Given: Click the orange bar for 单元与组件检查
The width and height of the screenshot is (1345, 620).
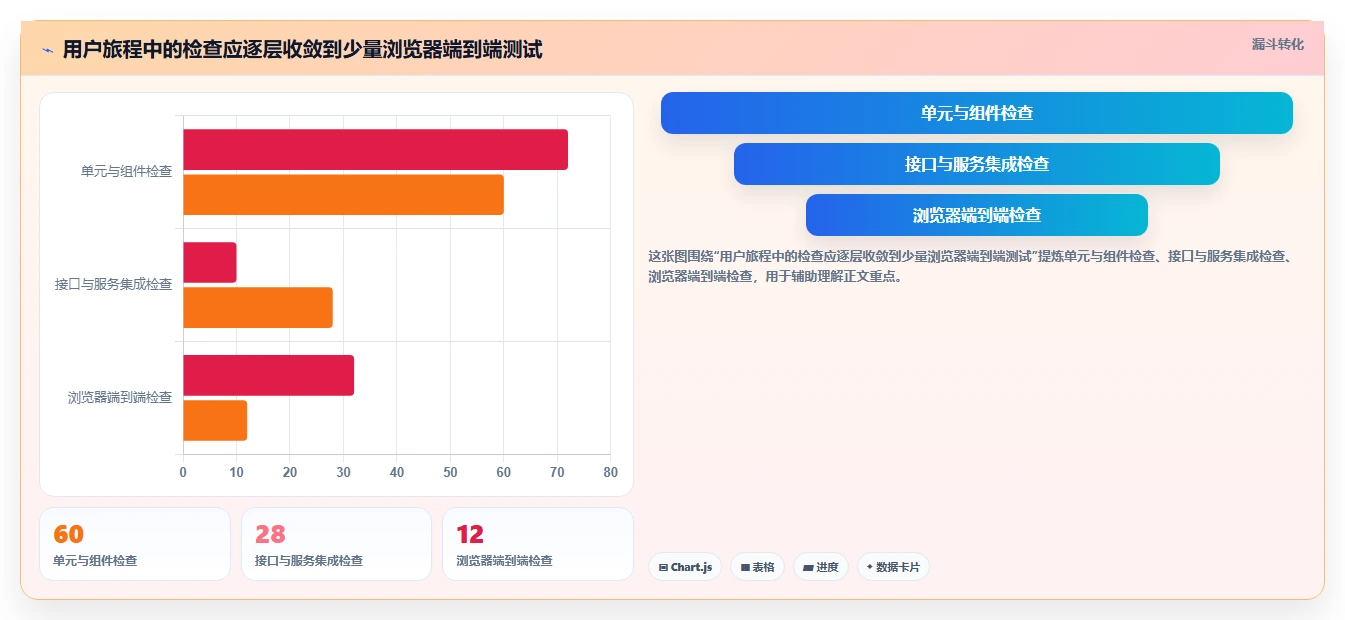Looking at the screenshot, I should [x=343, y=194].
